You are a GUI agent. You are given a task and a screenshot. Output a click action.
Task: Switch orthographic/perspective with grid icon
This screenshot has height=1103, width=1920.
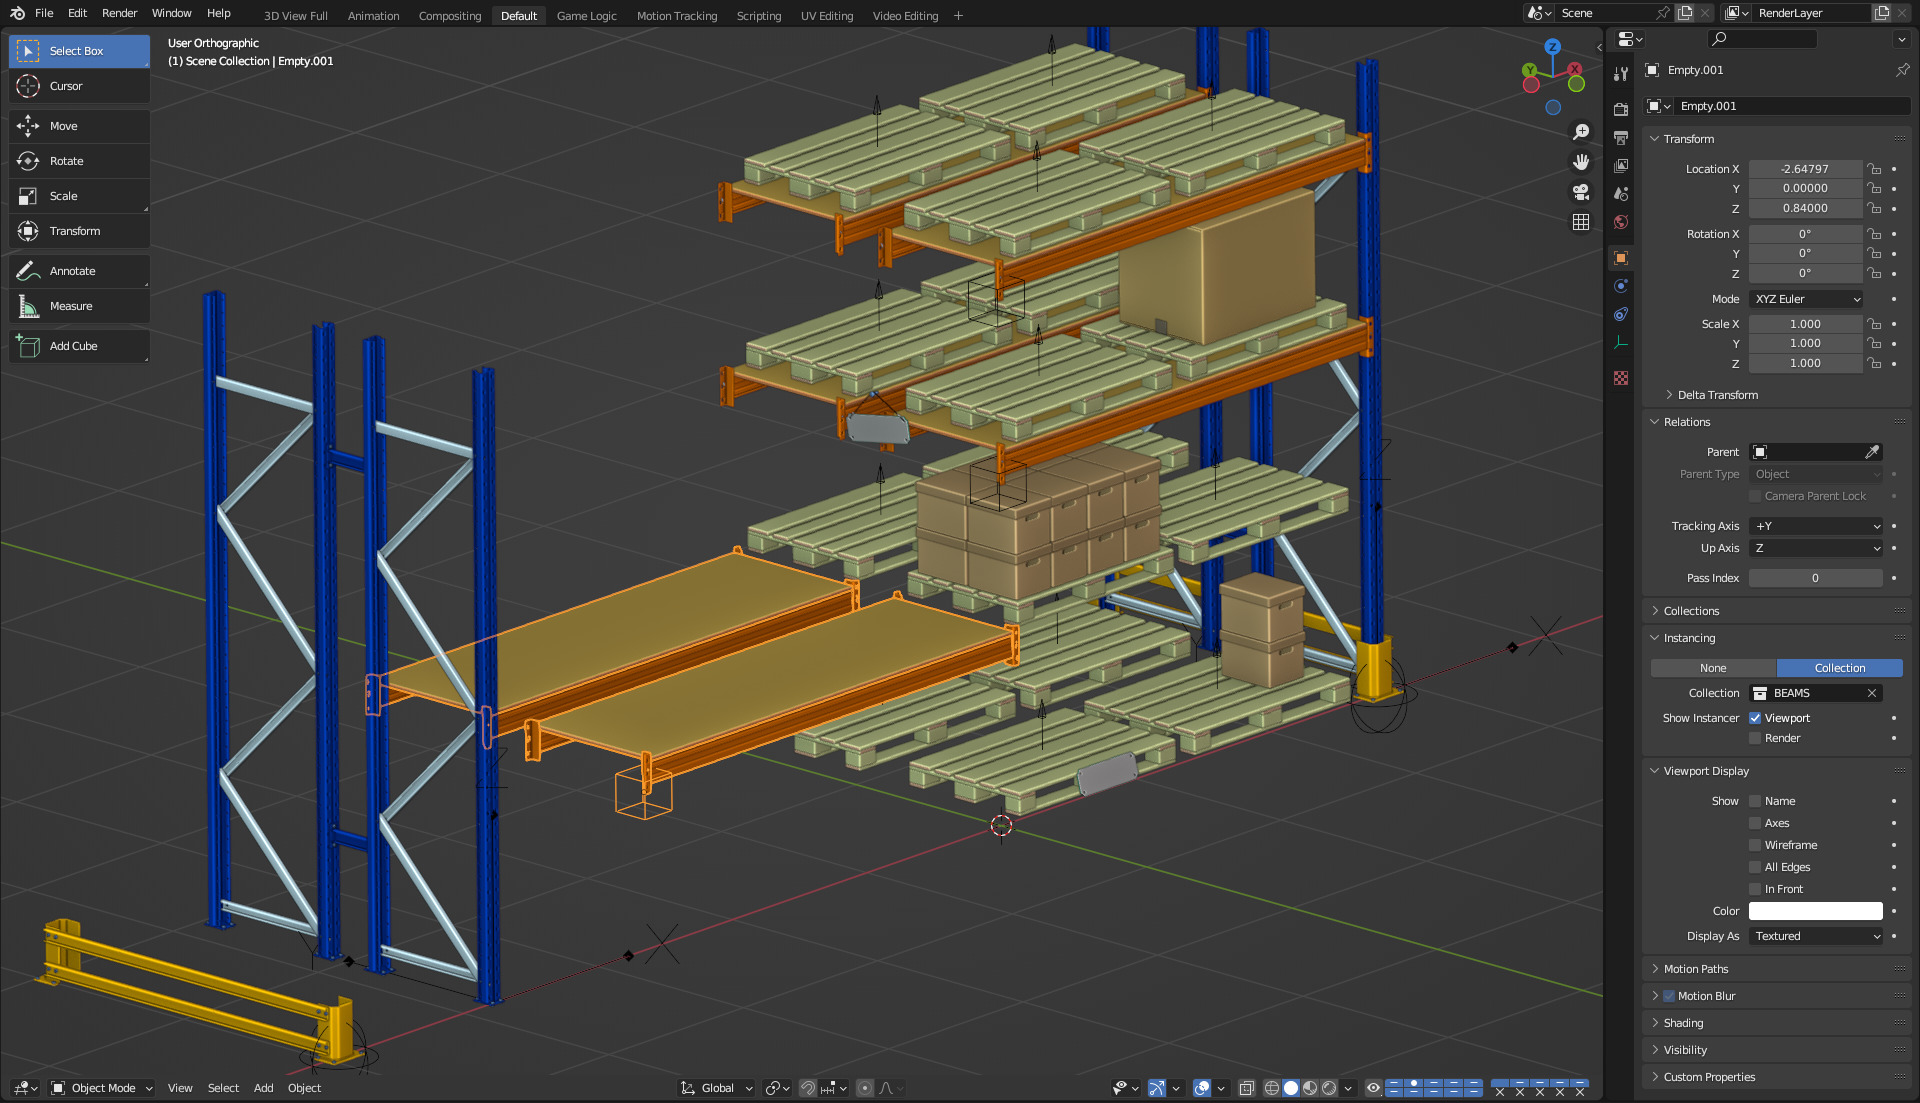coord(1581,222)
